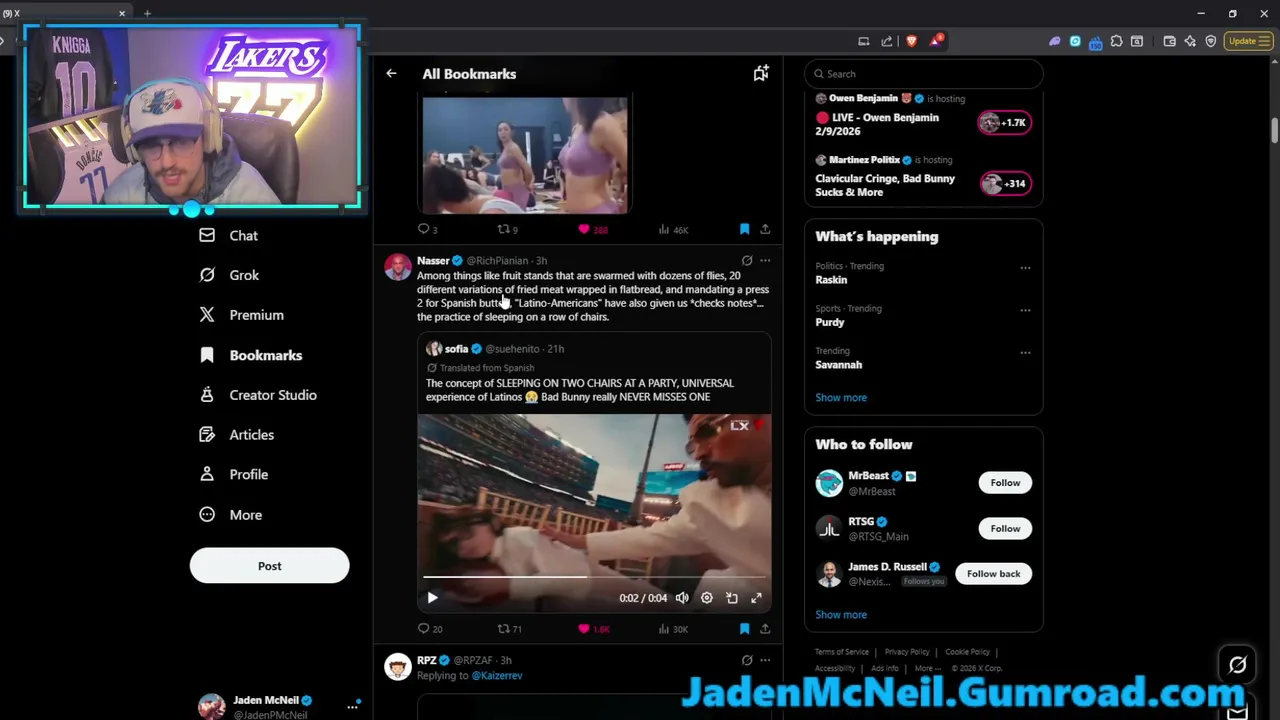Viewport: 1280px width, 720px height.
Task: Remove bookmark on the upper post
Action: pos(744,230)
